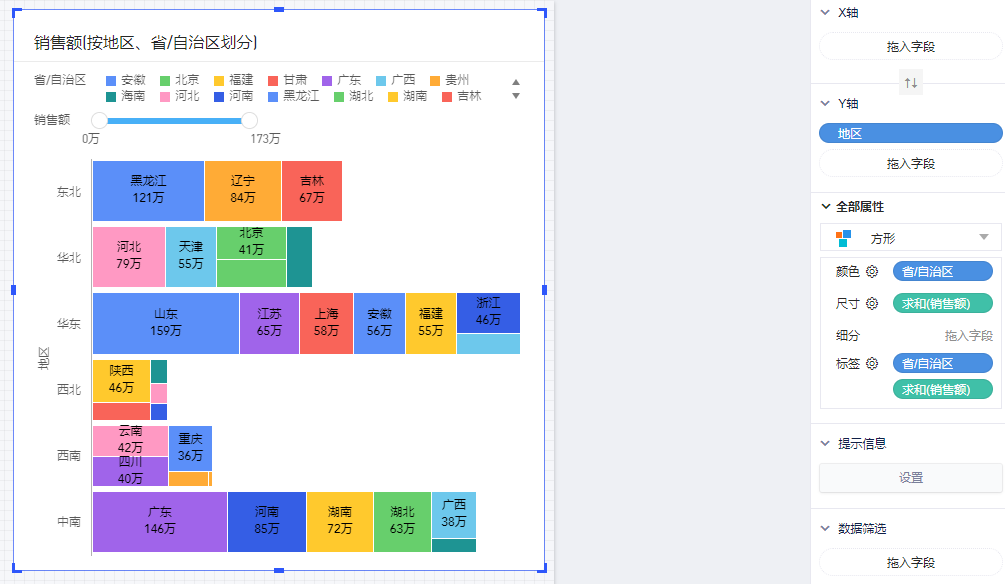The image size is (1005, 584).
Task: Click the 方形 chart type icon
Action: pos(843,237)
